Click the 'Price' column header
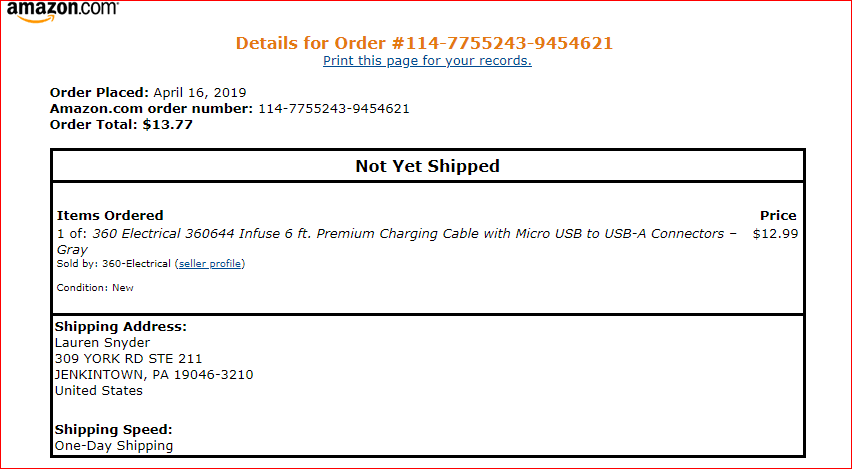The height and width of the screenshot is (469, 852). pyautogui.click(x=778, y=215)
